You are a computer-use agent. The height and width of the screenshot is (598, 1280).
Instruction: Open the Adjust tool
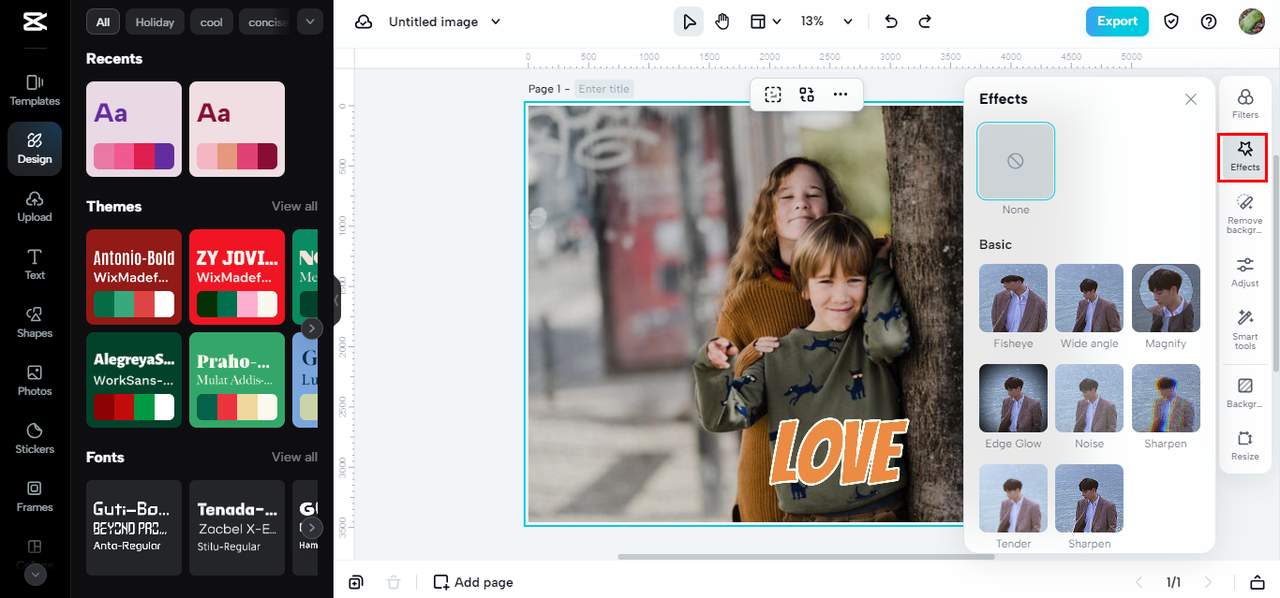(x=1245, y=272)
